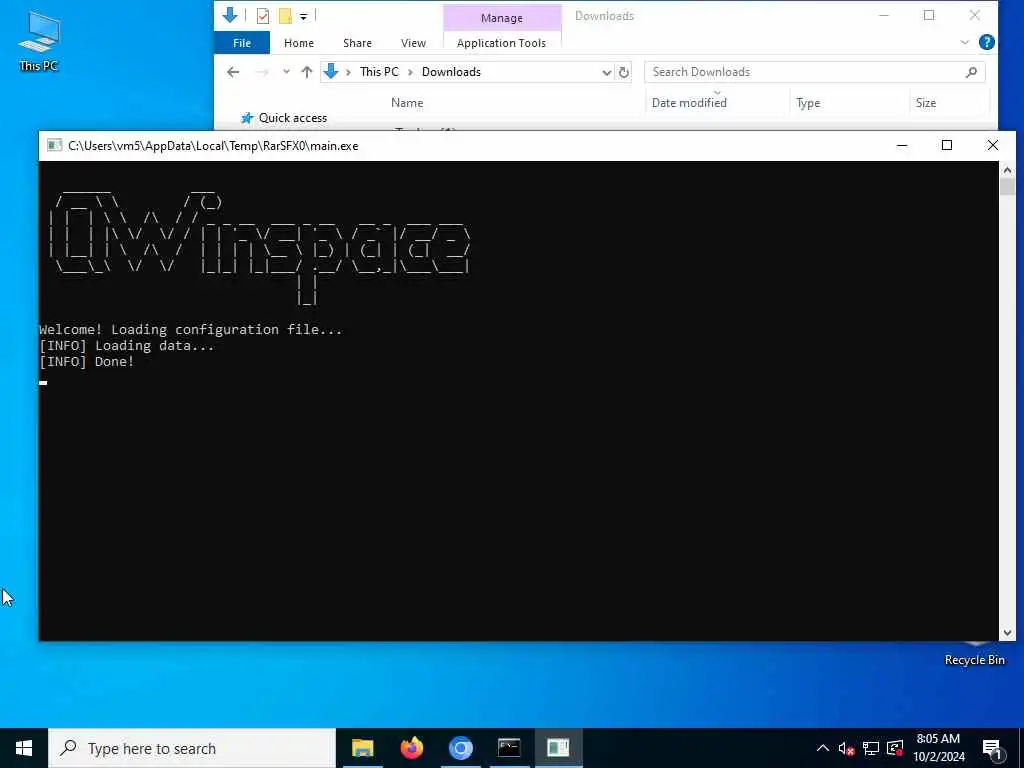The image size is (1024, 768).
Task: Sort by Type column header
Action: 808,103
